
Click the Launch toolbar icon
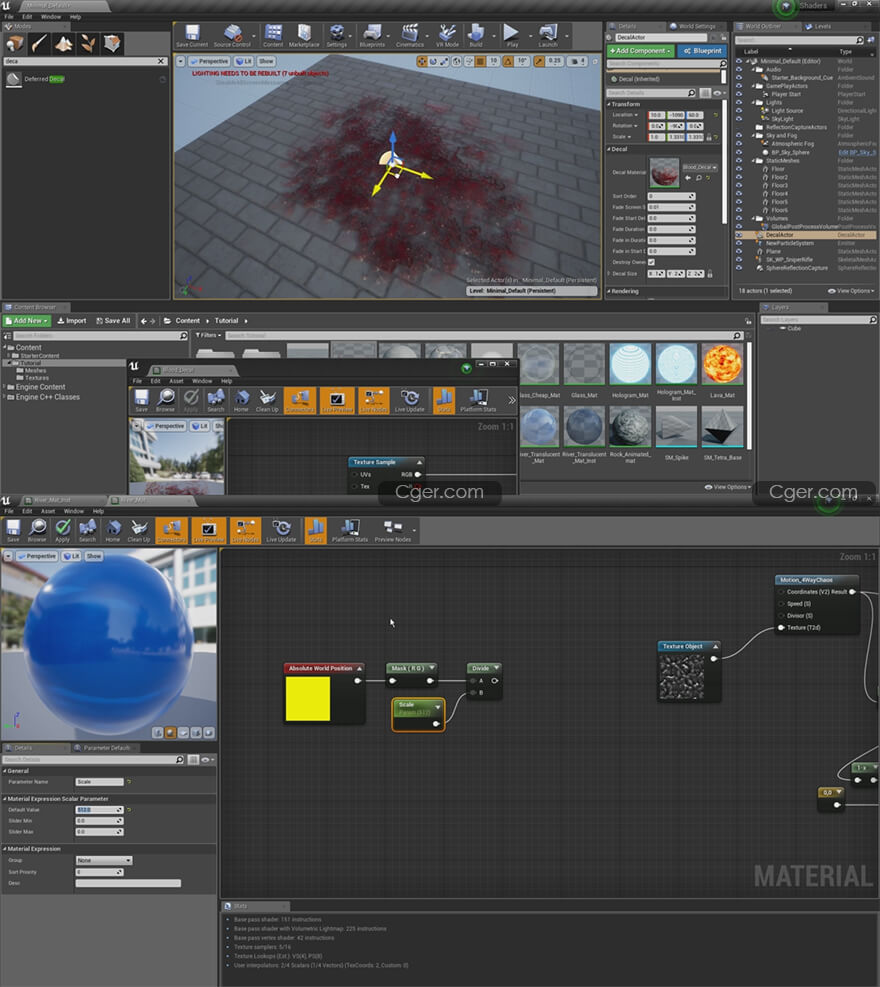(x=548, y=36)
